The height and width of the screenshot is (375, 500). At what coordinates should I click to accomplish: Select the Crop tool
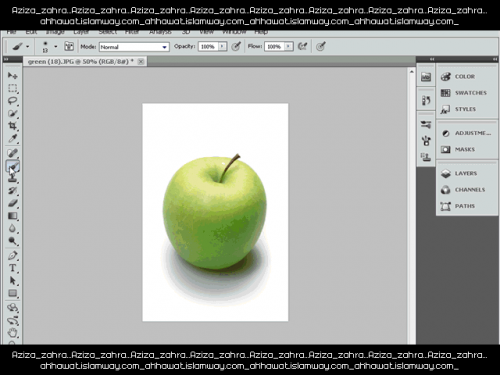click(13, 126)
